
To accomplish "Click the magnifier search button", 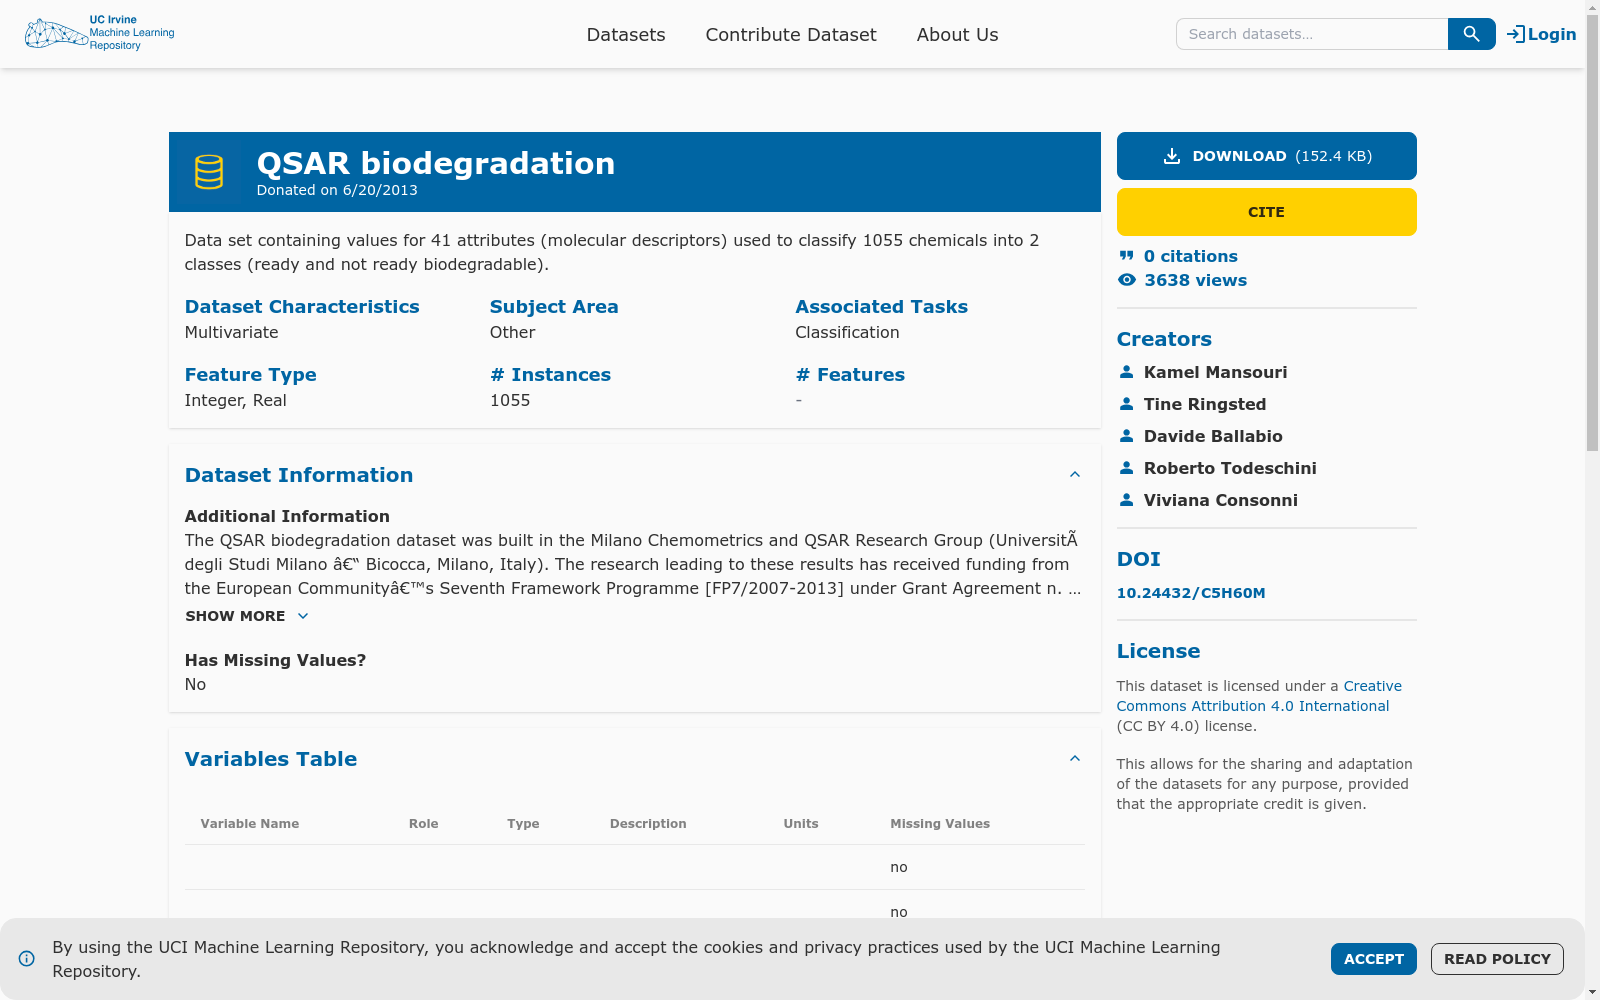I will click(1471, 34).
